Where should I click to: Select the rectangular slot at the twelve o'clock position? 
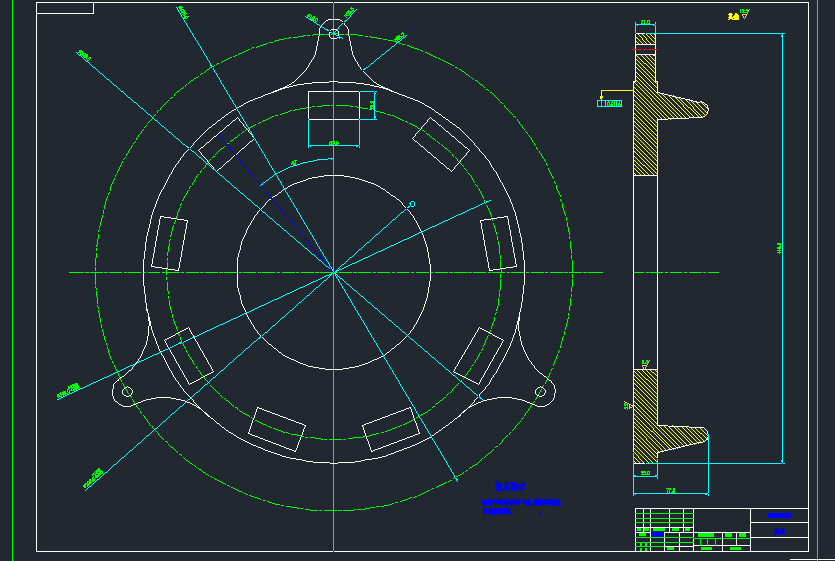[x=334, y=105]
